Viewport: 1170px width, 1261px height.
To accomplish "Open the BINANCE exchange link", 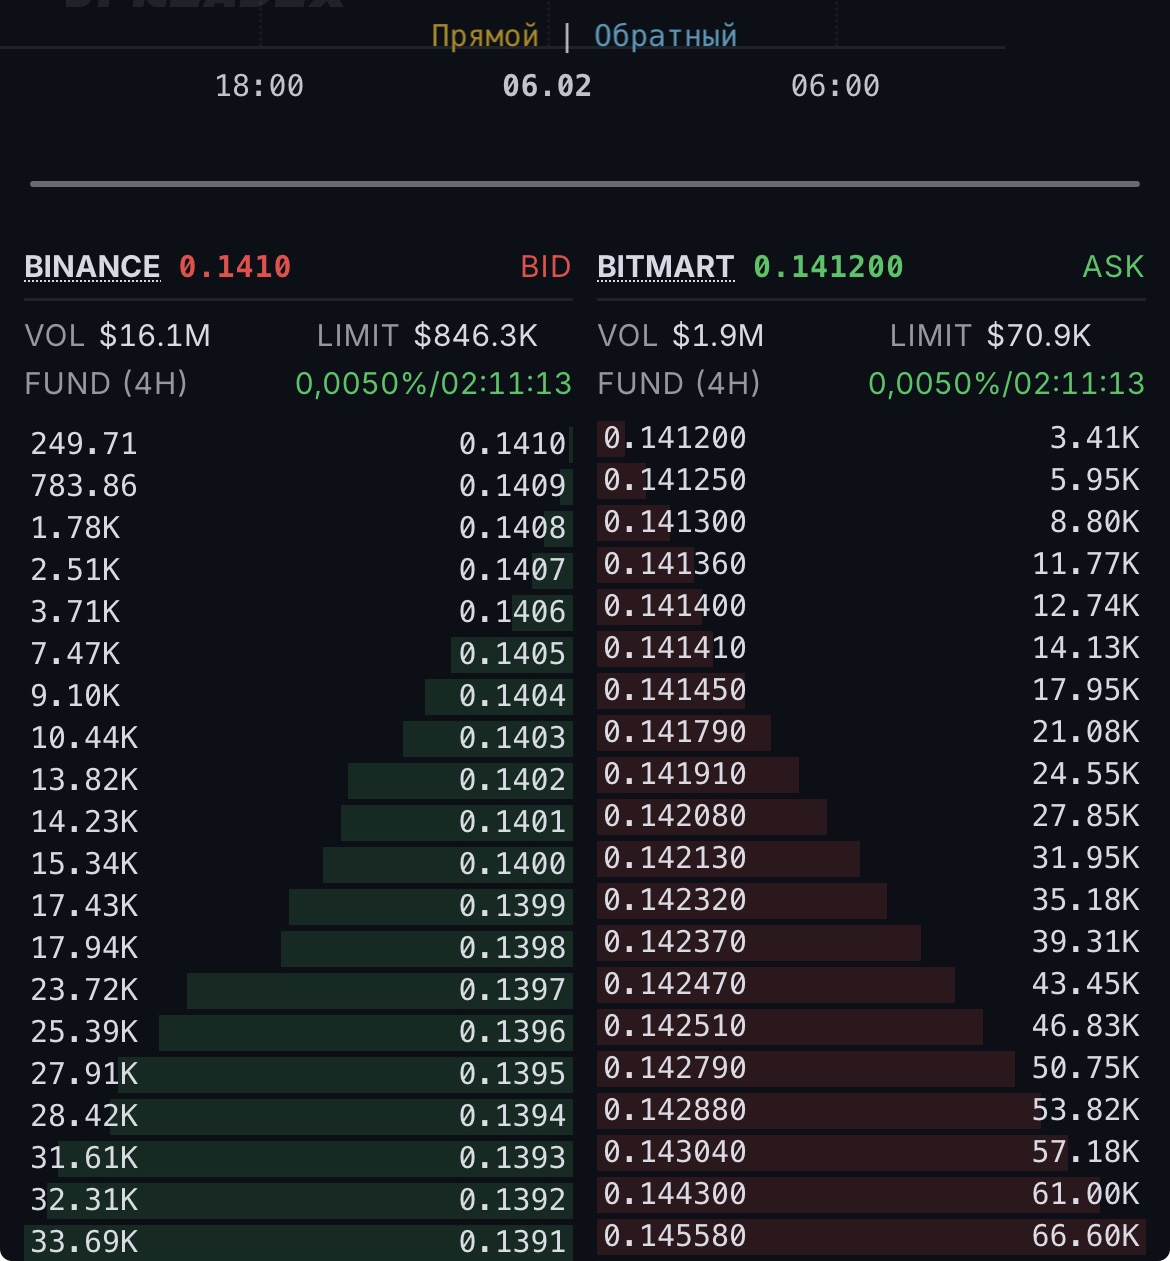I will (x=92, y=266).
